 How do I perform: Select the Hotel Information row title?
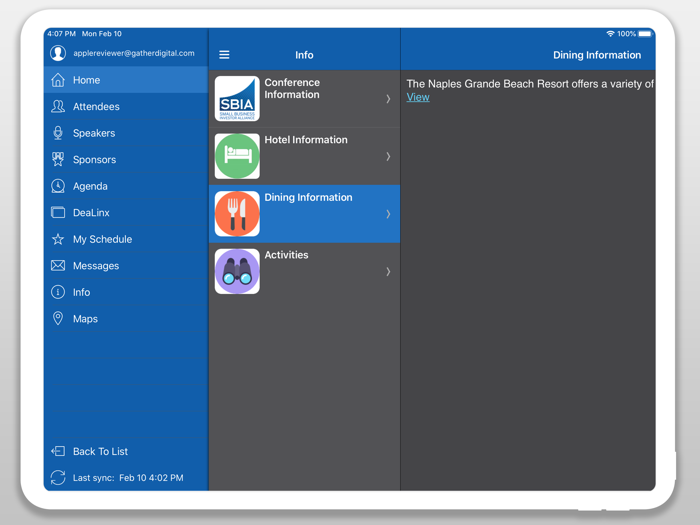306,140
